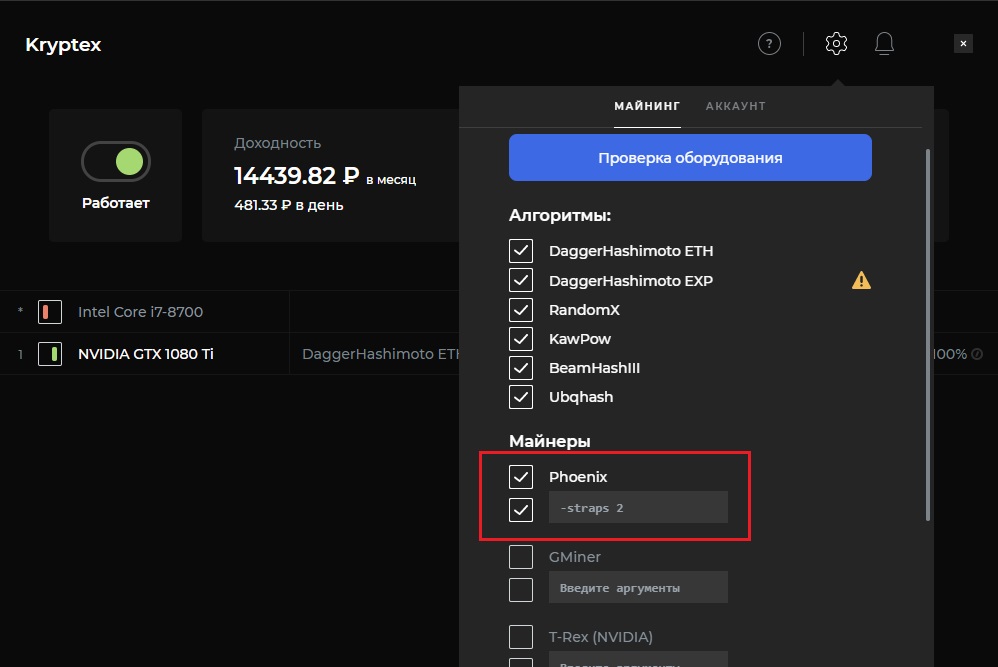This screenshot has width=998, height=667.
Task: Select the NVIDIA GTX 1080 Ti device row
Action: tap(229, 354)
